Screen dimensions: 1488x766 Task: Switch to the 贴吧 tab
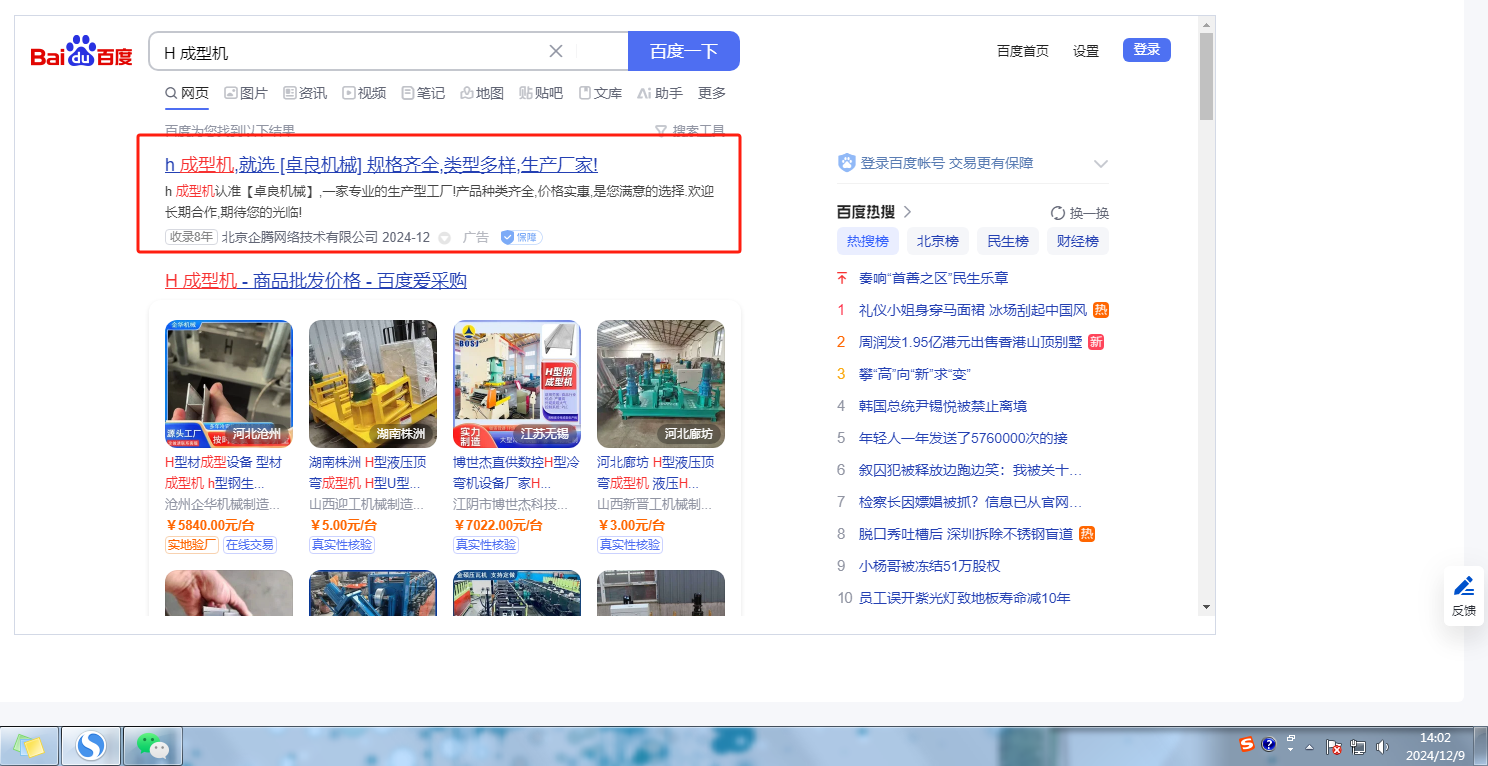click(541, 93)
